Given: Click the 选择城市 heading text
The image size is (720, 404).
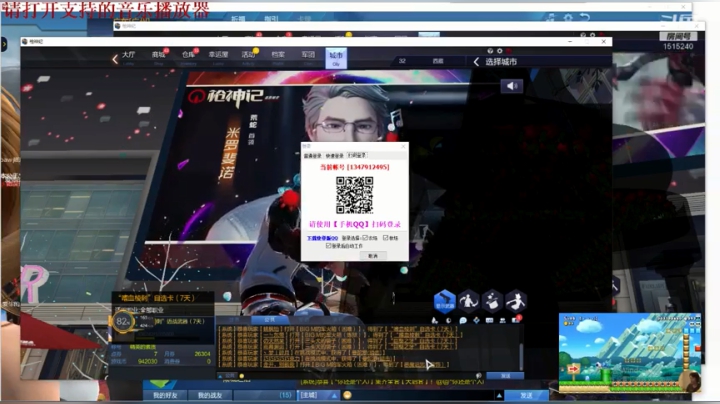Looking at the screenshot, I should tap(501, 62).
